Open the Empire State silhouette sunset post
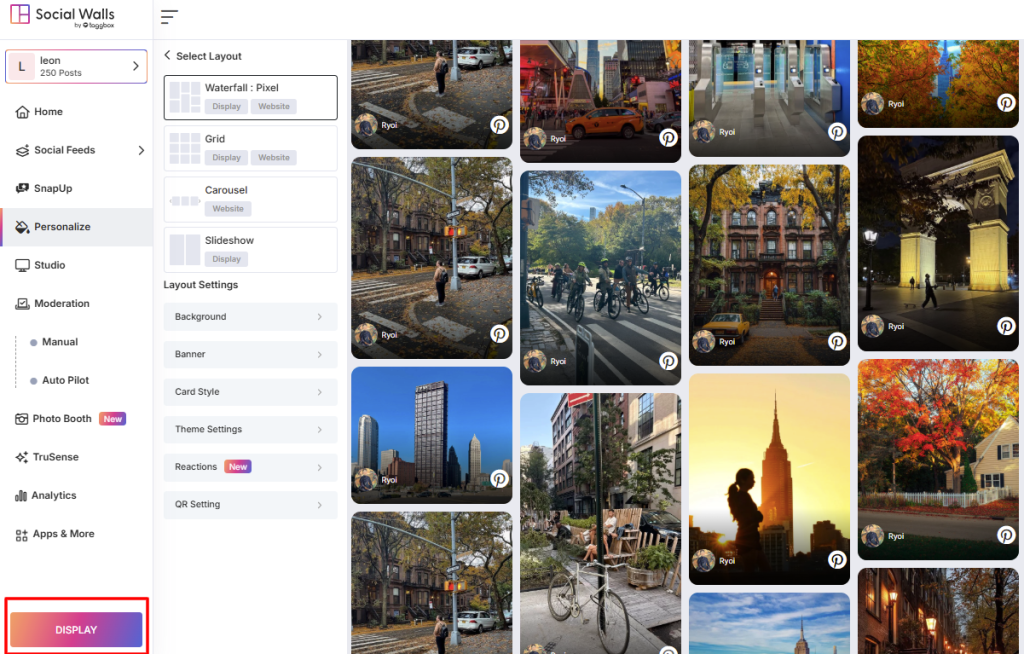Viewport: 1024px width, 654px height. [x=769, y=478]
